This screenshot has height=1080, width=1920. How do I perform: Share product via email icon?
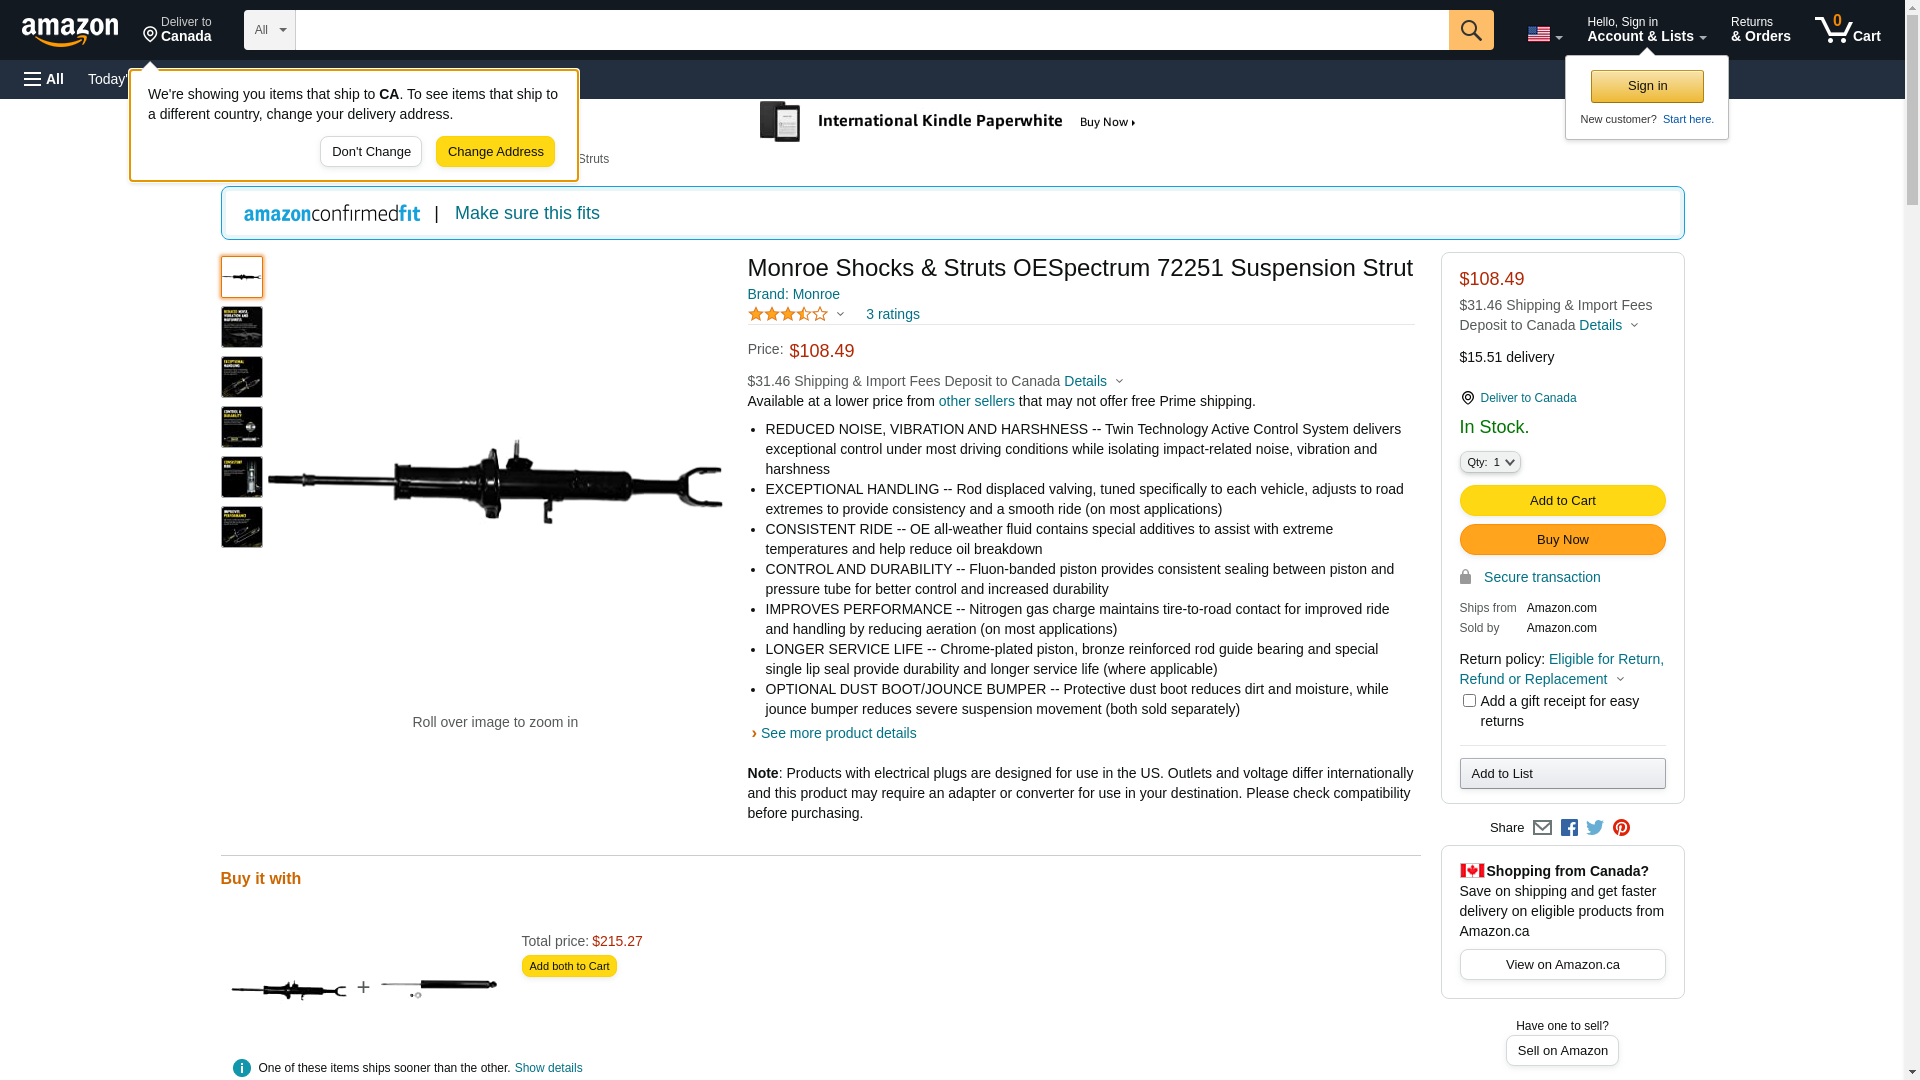pyautogui.click(x=1542, y=828)
